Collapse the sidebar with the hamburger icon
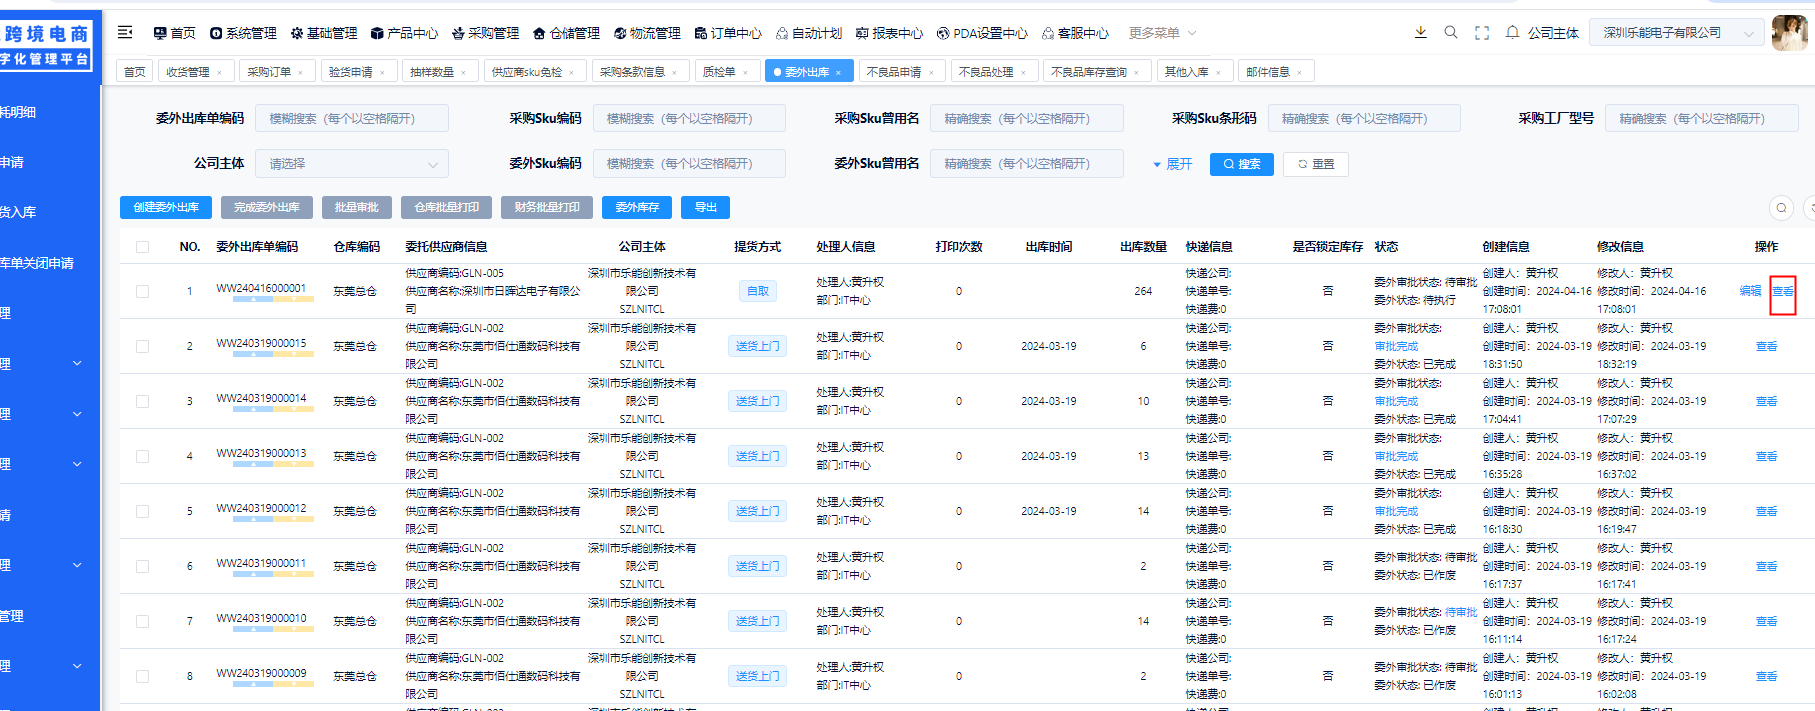Screen dimensions: 1815x711 pos(125,33)
